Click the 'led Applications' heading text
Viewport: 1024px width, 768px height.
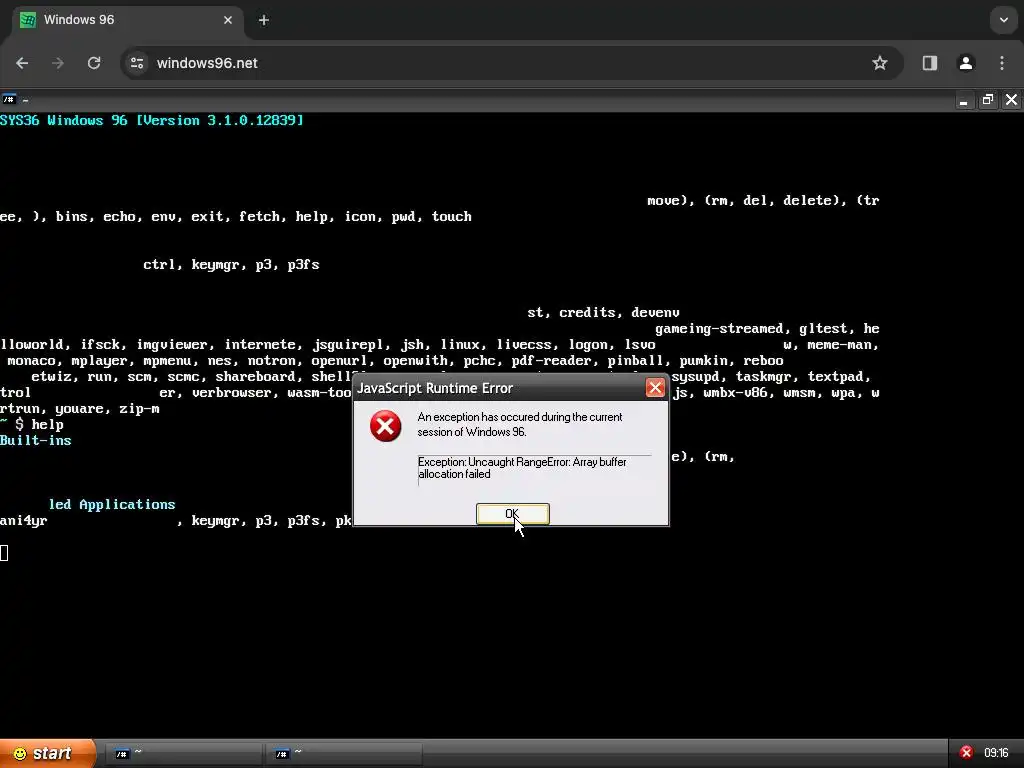pyautogui.click(x=112, y=505)
